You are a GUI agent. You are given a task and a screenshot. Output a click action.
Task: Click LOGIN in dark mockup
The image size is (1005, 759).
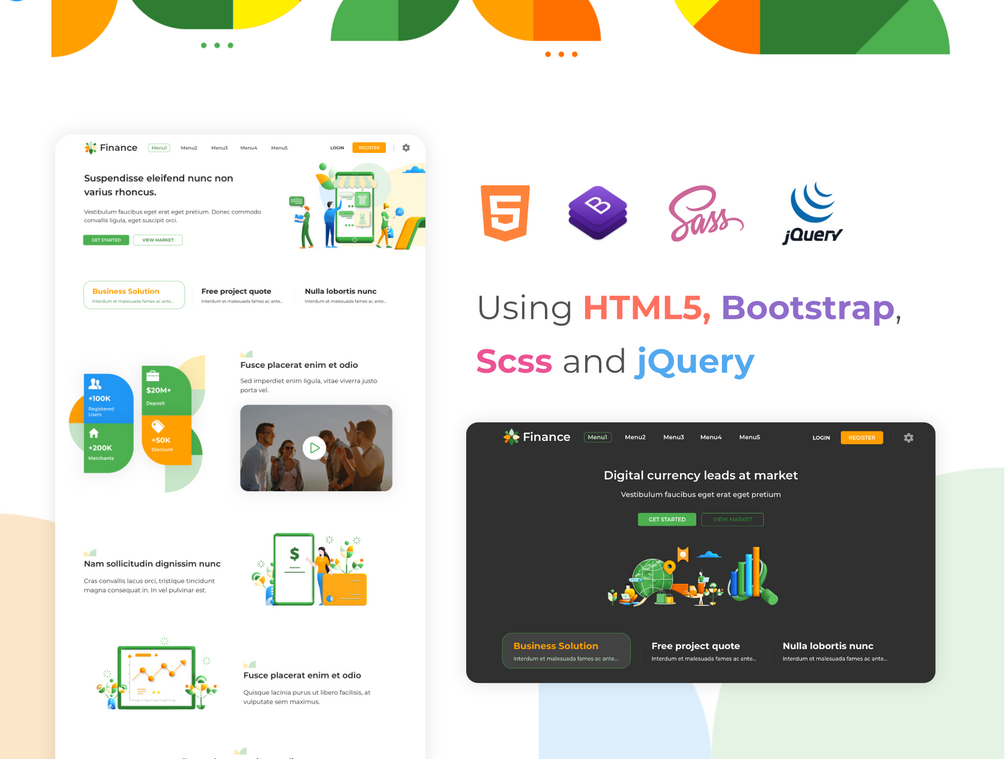coord(821,438)
